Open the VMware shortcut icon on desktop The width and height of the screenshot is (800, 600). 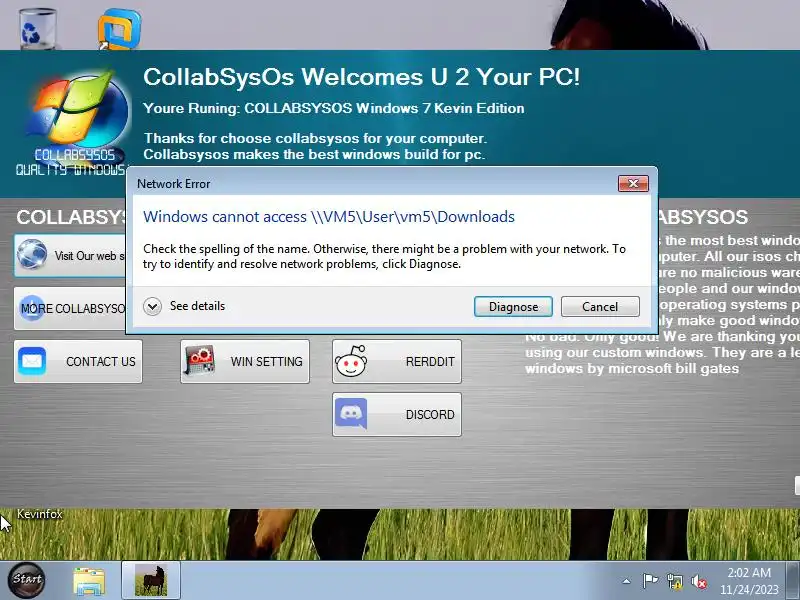[119, 29]
